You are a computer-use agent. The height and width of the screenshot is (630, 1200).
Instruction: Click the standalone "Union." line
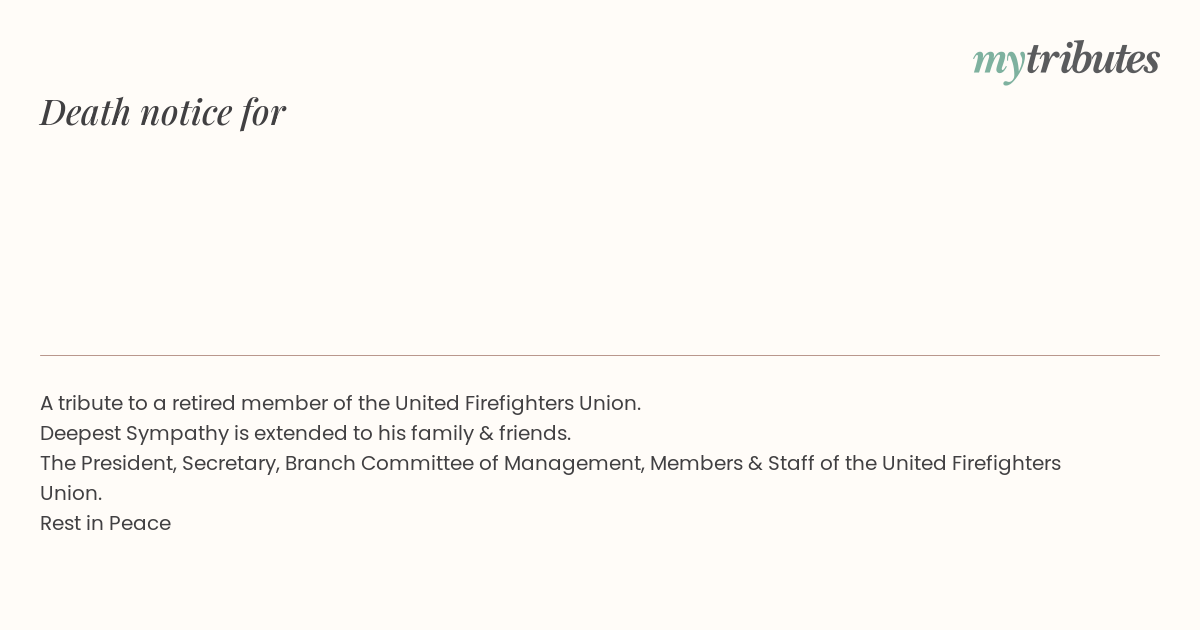tap(71, 493)
